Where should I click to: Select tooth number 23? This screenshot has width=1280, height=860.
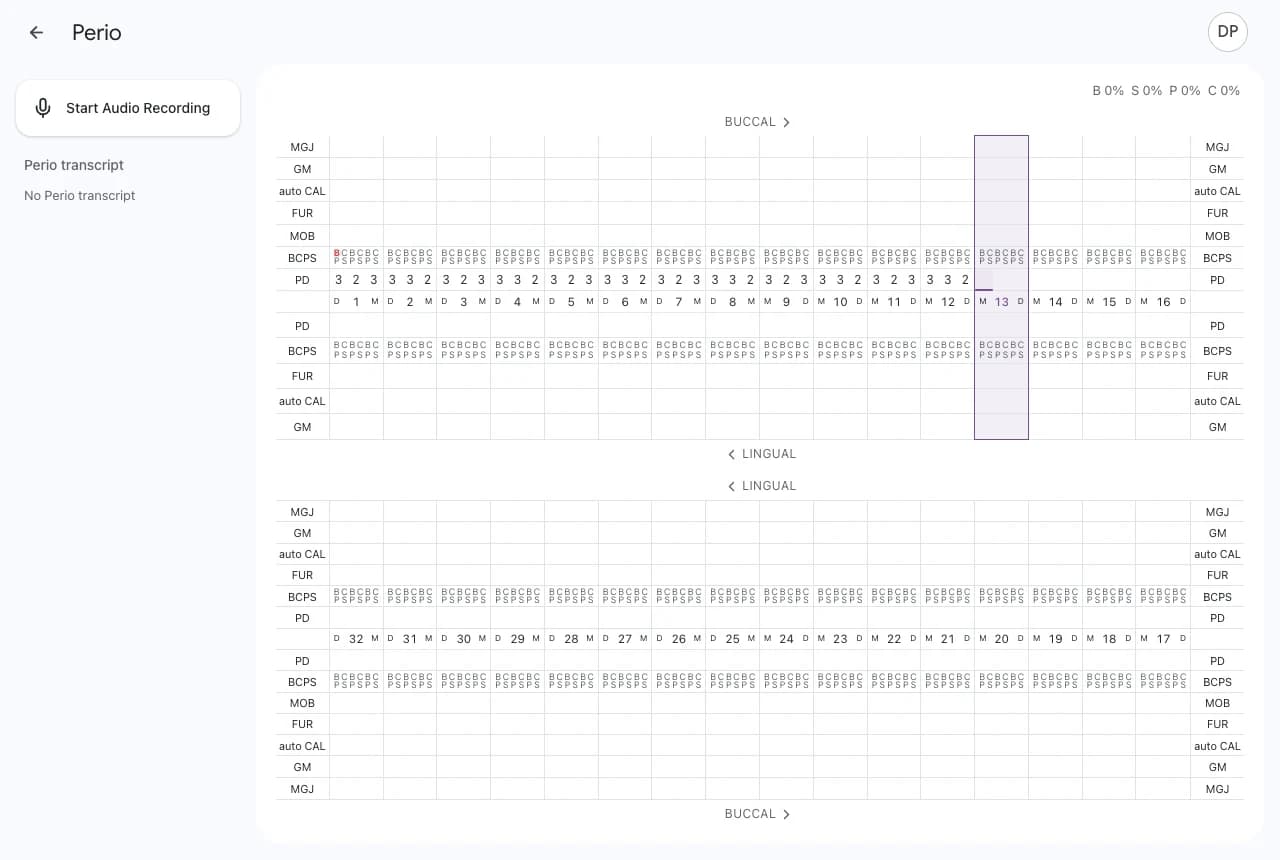840,639
